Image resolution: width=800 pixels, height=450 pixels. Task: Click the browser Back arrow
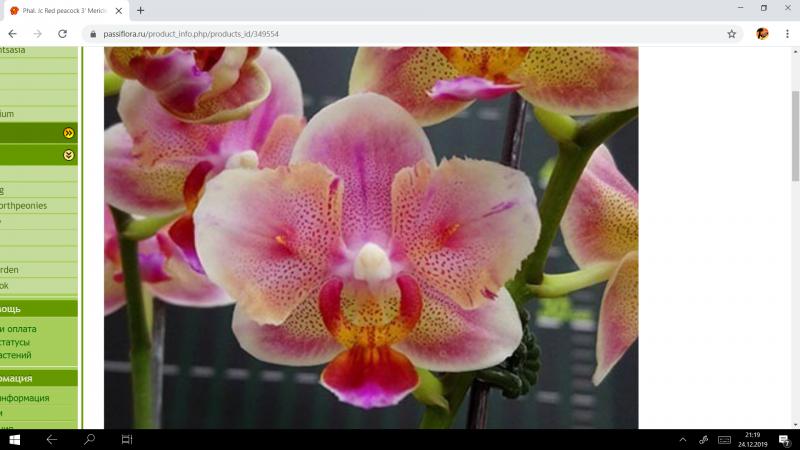point(12,33)
